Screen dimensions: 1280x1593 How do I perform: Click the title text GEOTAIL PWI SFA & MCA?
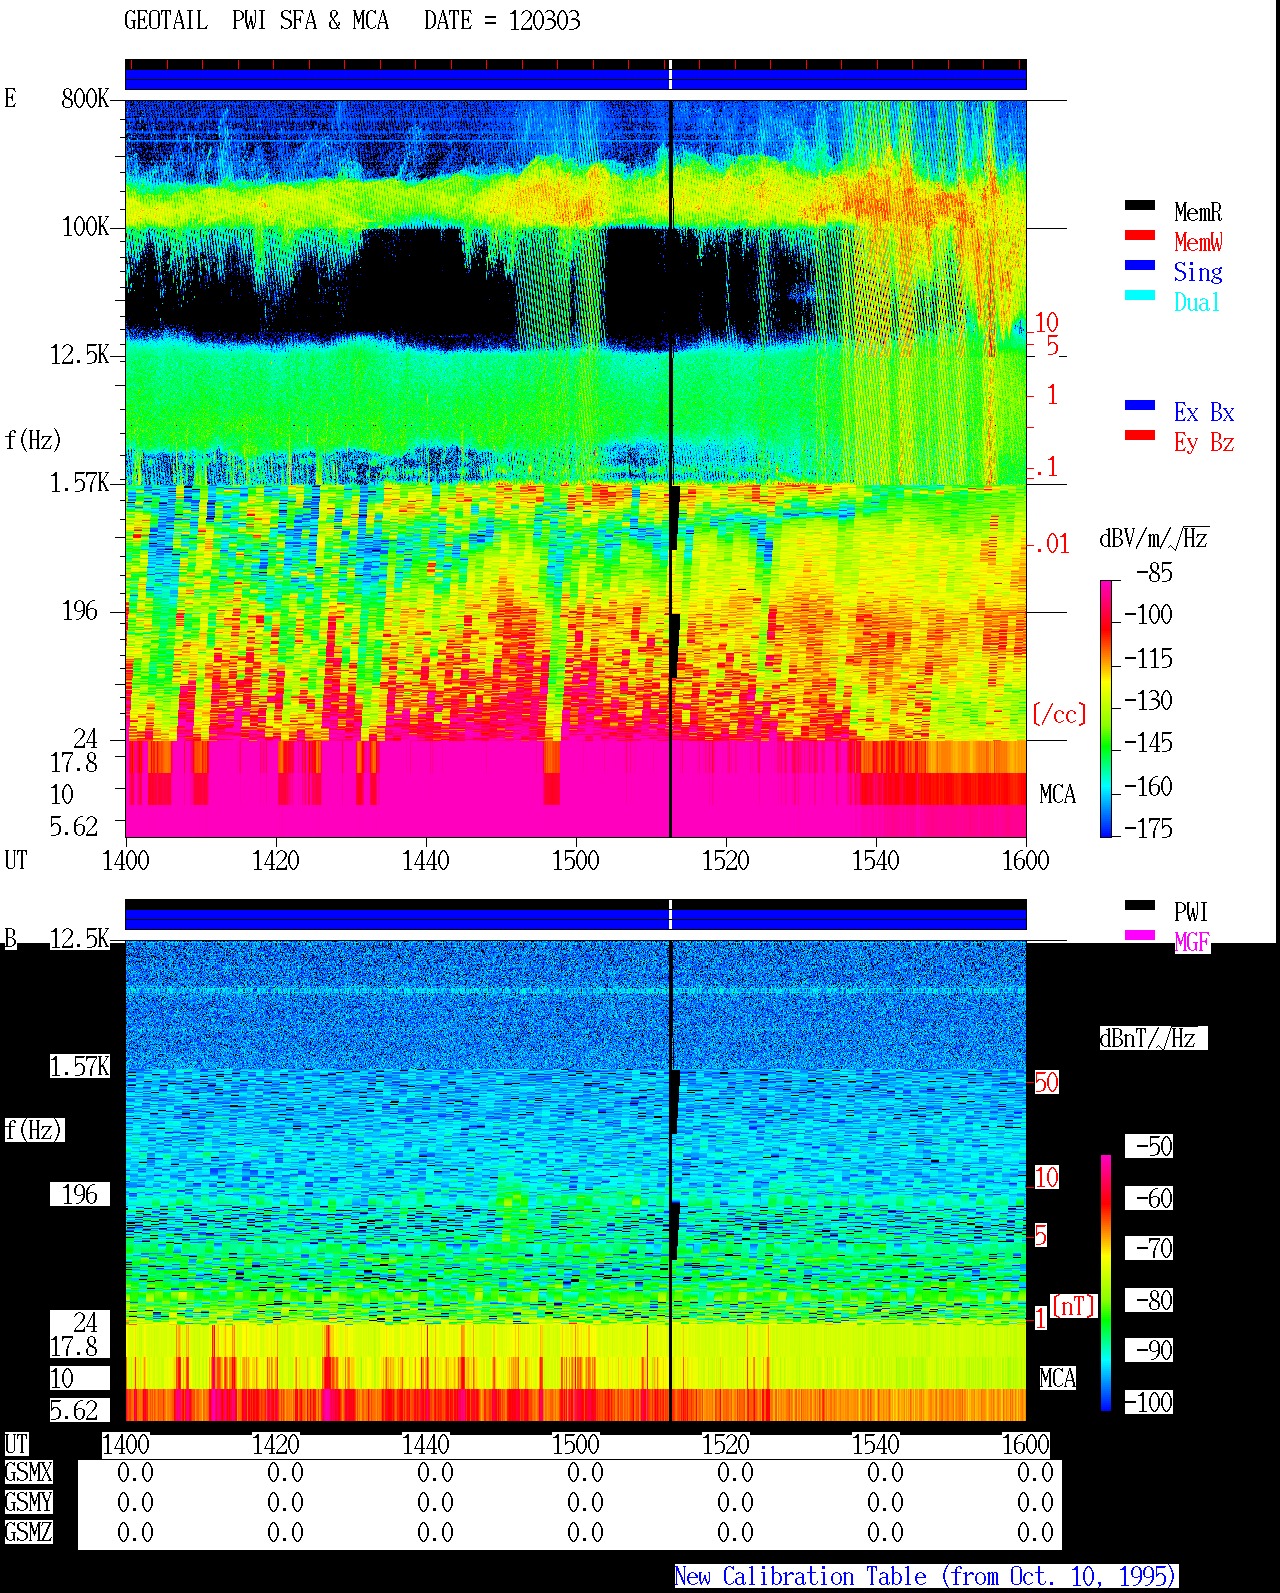tap(256, 21)
